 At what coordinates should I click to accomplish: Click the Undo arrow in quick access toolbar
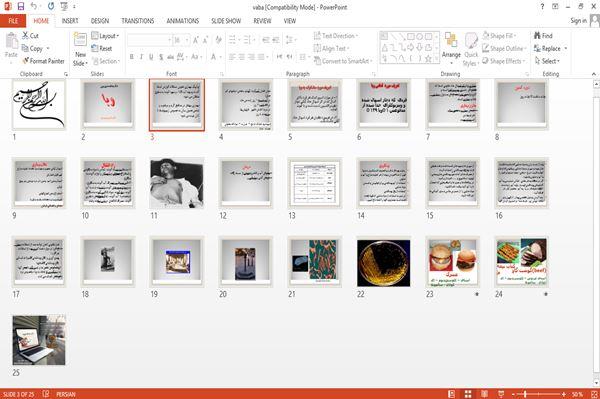pos(34,6)
